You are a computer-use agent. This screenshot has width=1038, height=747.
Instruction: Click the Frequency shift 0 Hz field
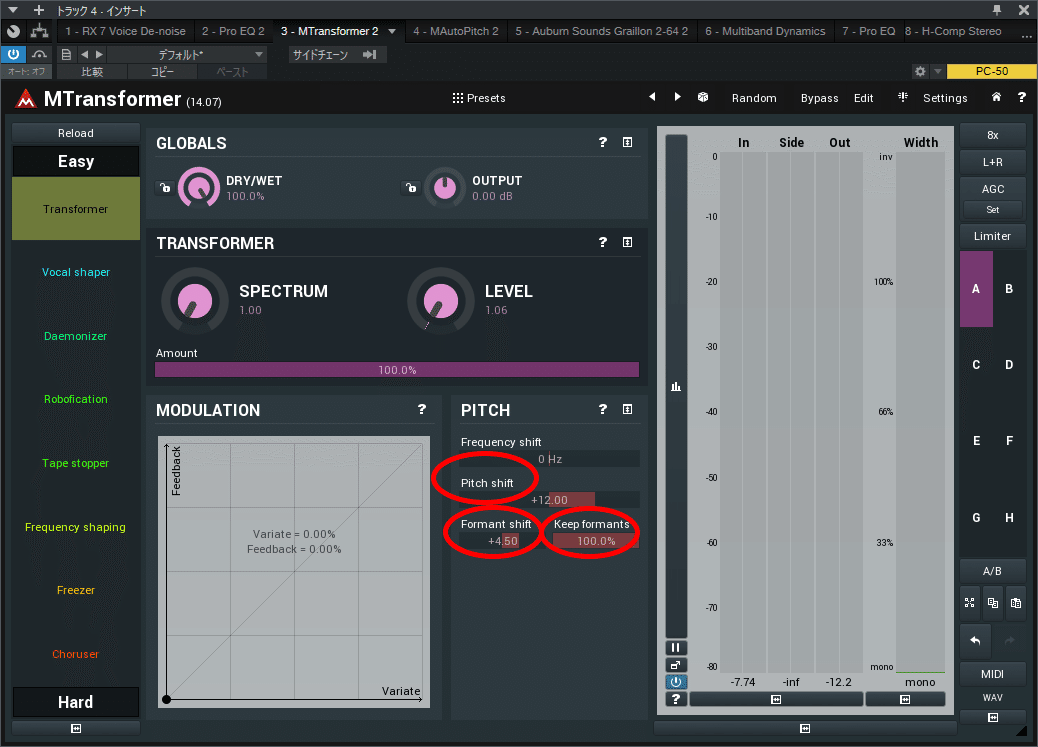click(549, 459)
